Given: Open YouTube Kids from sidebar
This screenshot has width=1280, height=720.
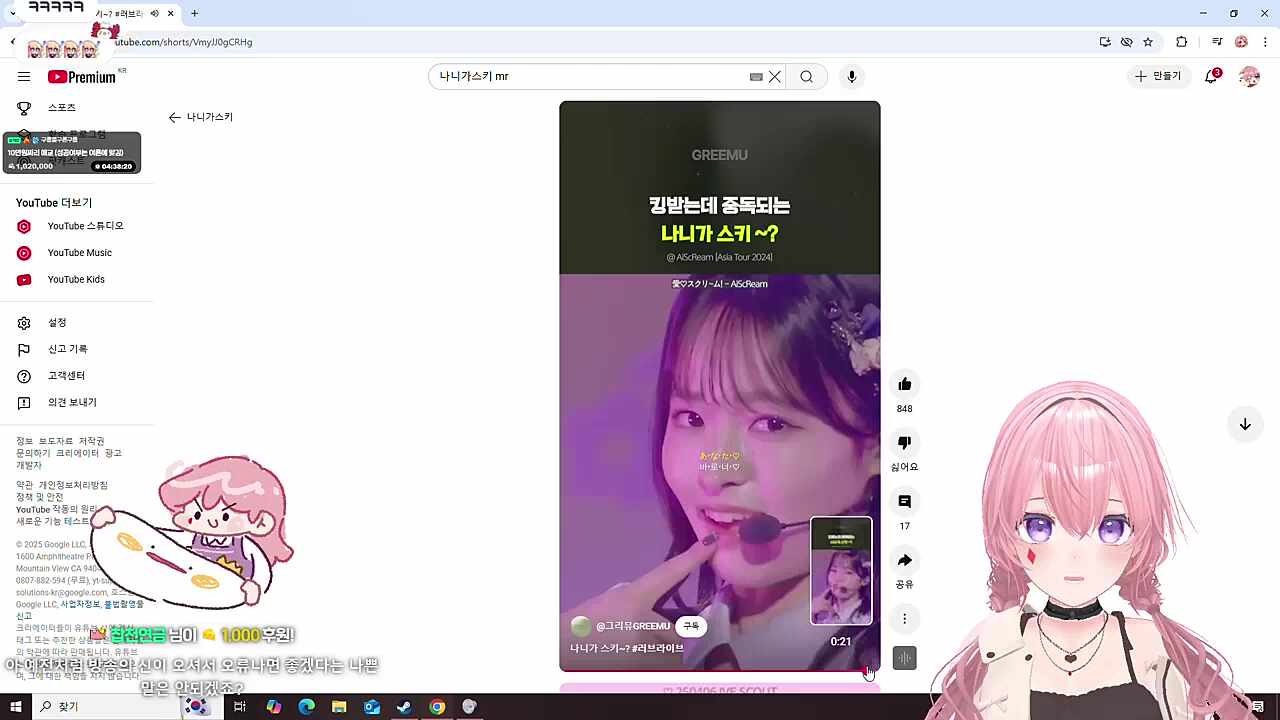Looking at the screenshot, I should click(75, 279).
